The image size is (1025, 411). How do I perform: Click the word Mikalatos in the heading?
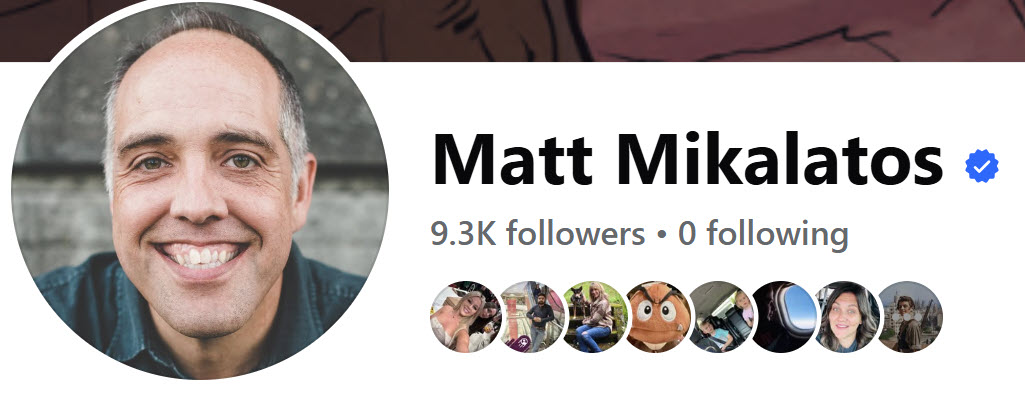781,159
